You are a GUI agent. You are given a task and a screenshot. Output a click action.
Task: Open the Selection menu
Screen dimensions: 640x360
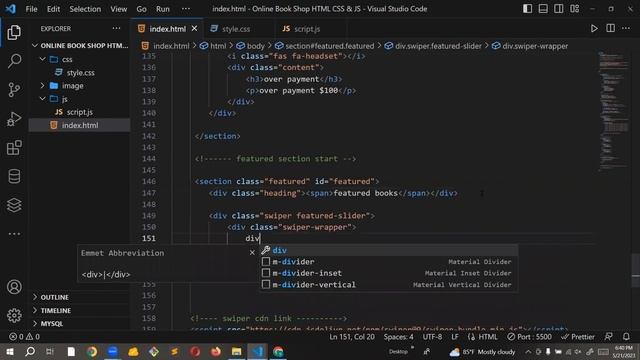[x=85, y=9]
